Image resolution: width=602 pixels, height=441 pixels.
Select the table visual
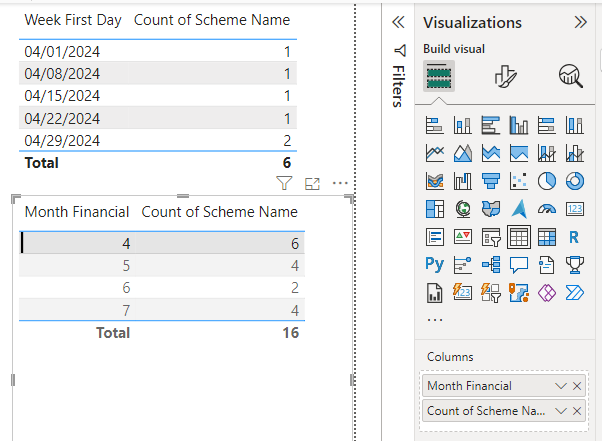click(x=519, y=237)
